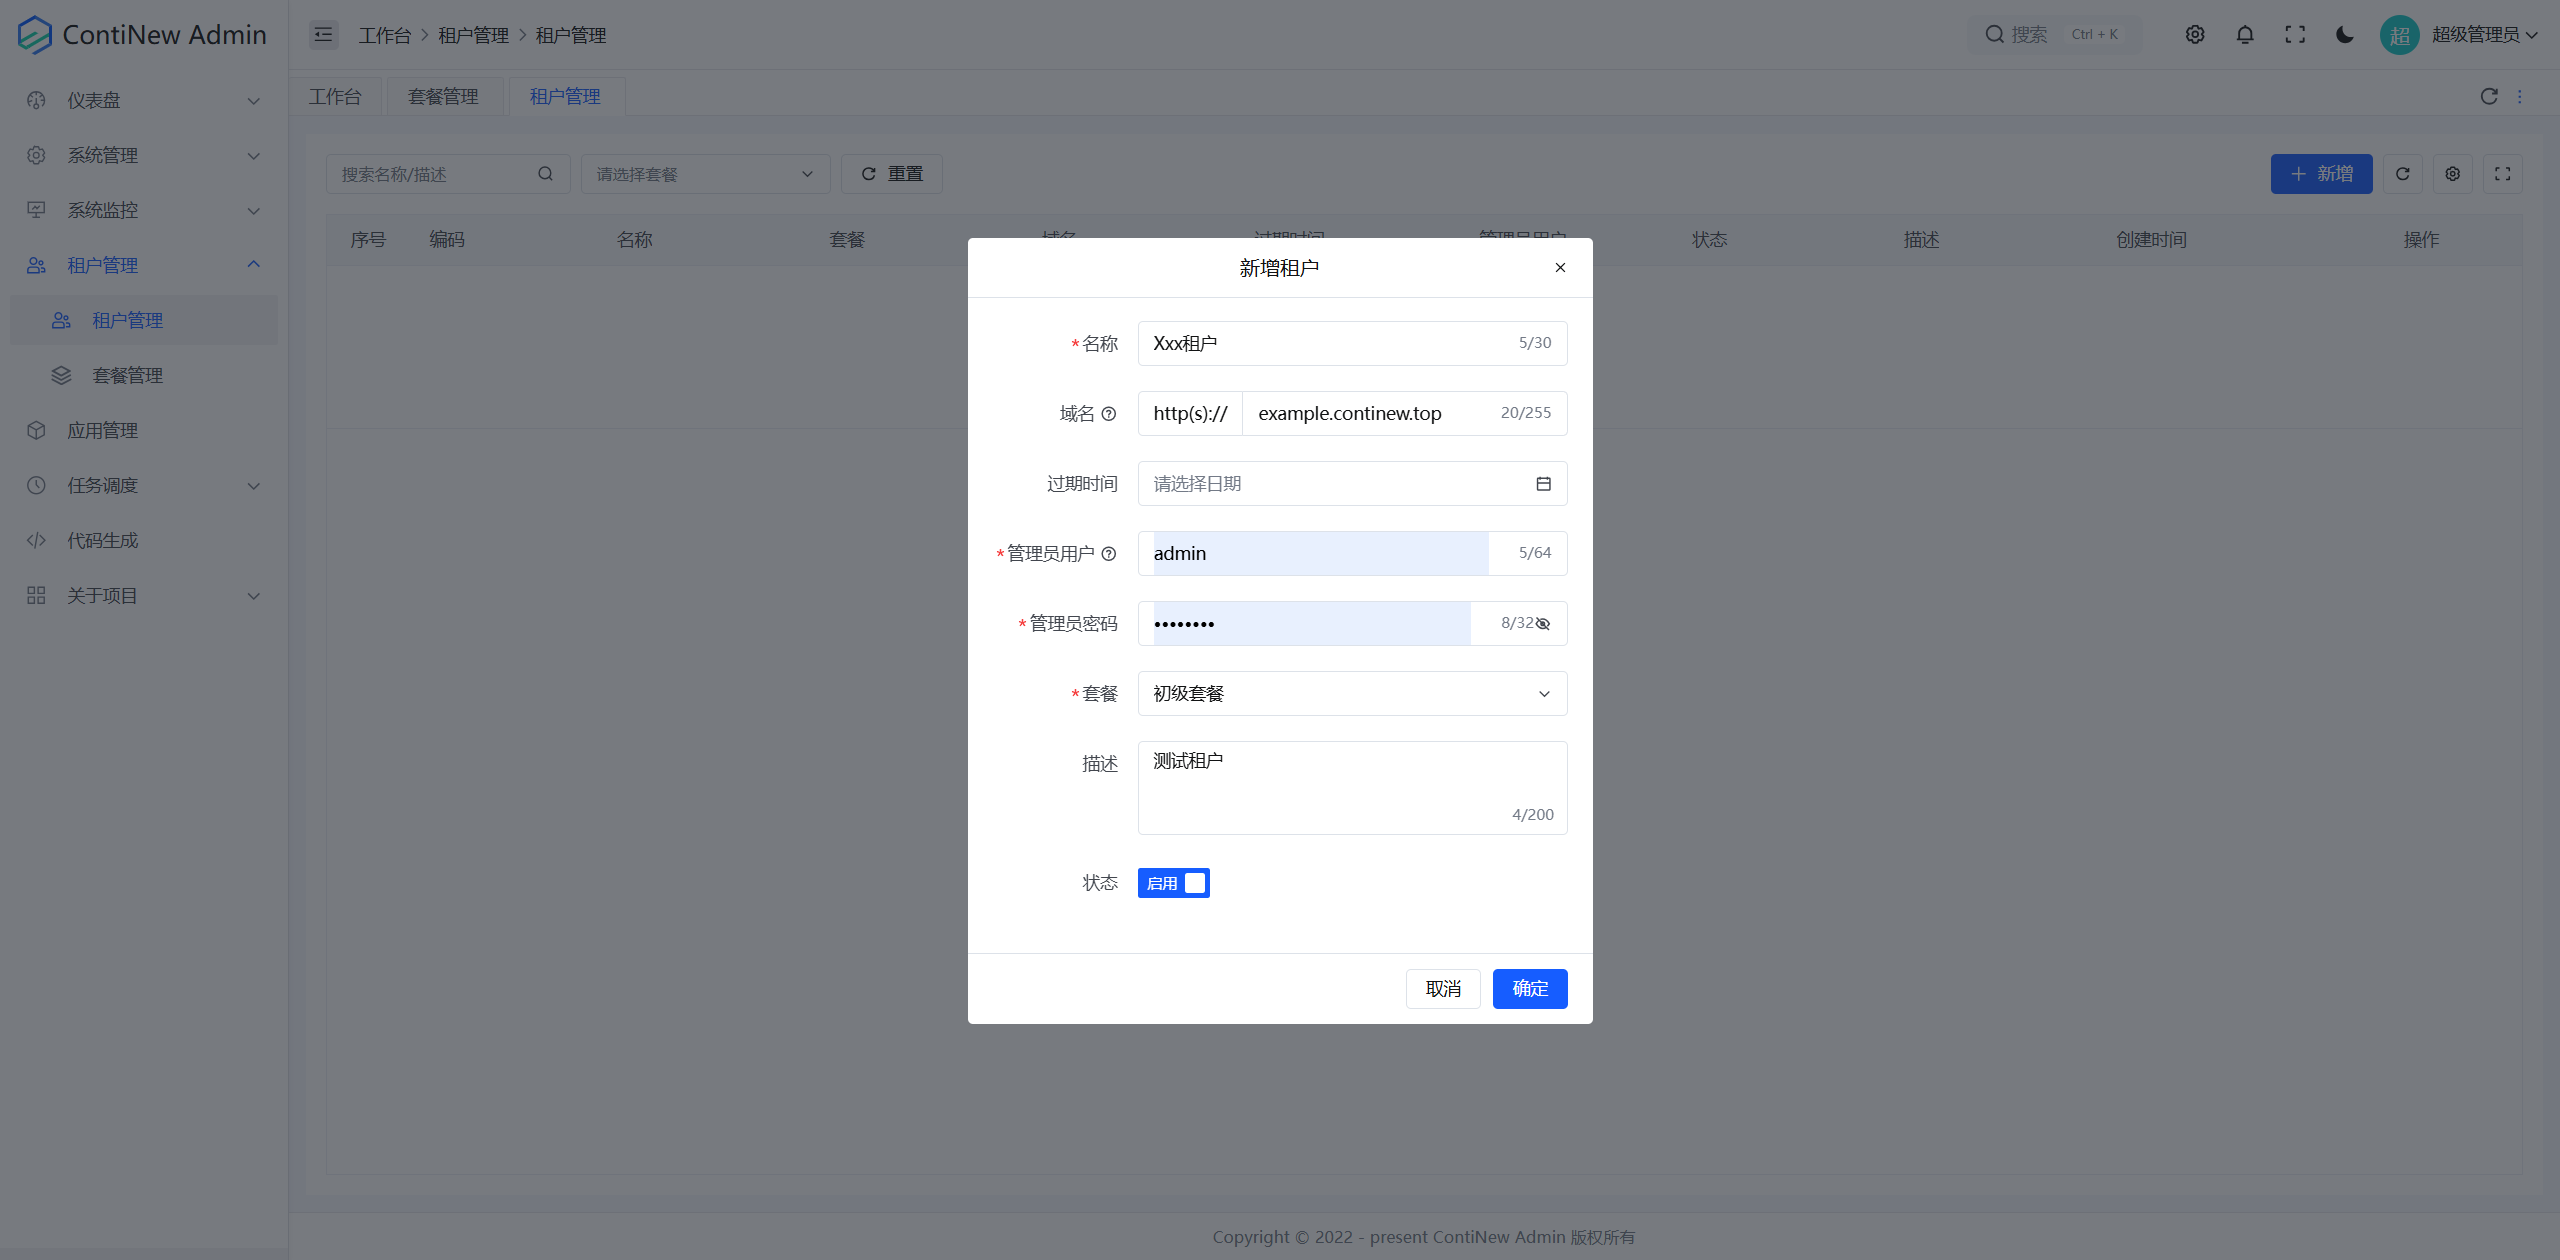This screenshot has width=2560, height=1260.
Task: Open the 套餐 dropdown showing 初级套餐
Action: tap(1352, 694)
